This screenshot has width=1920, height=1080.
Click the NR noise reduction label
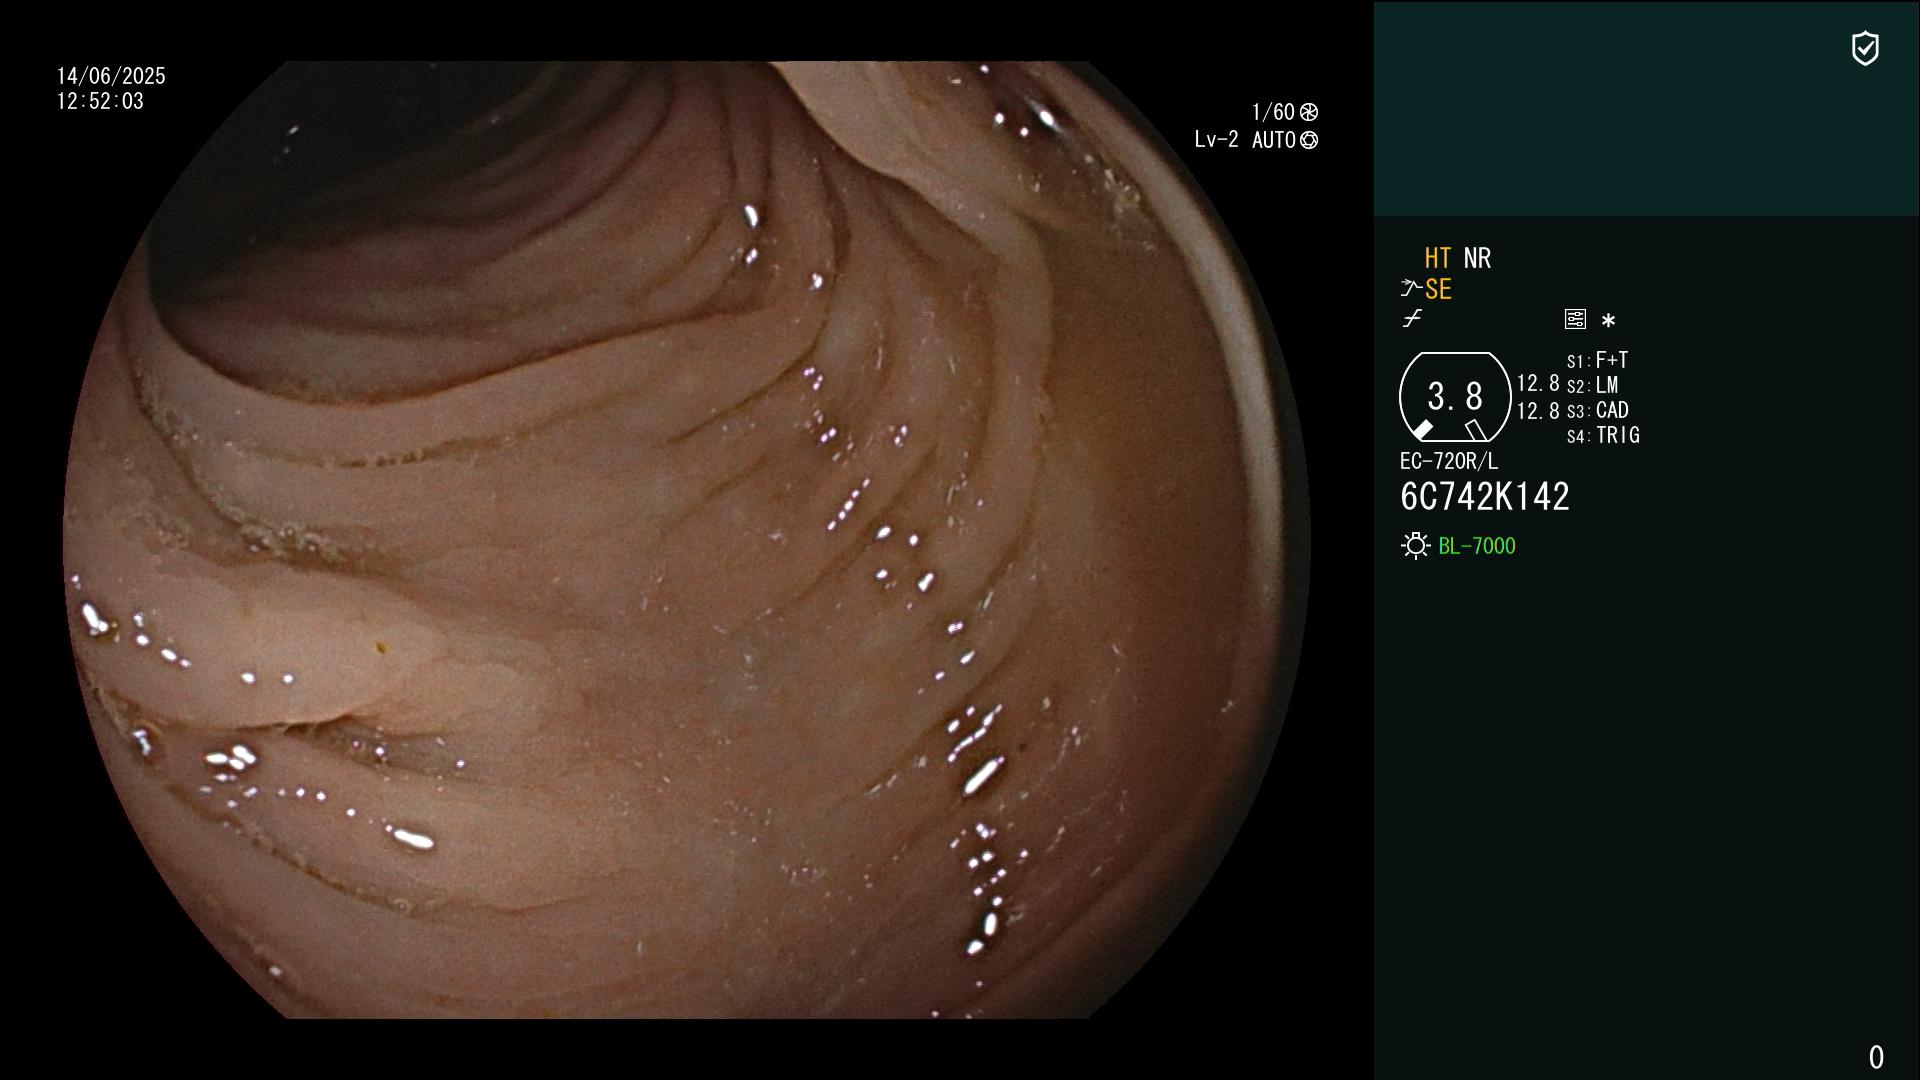tap(1477, 258)
